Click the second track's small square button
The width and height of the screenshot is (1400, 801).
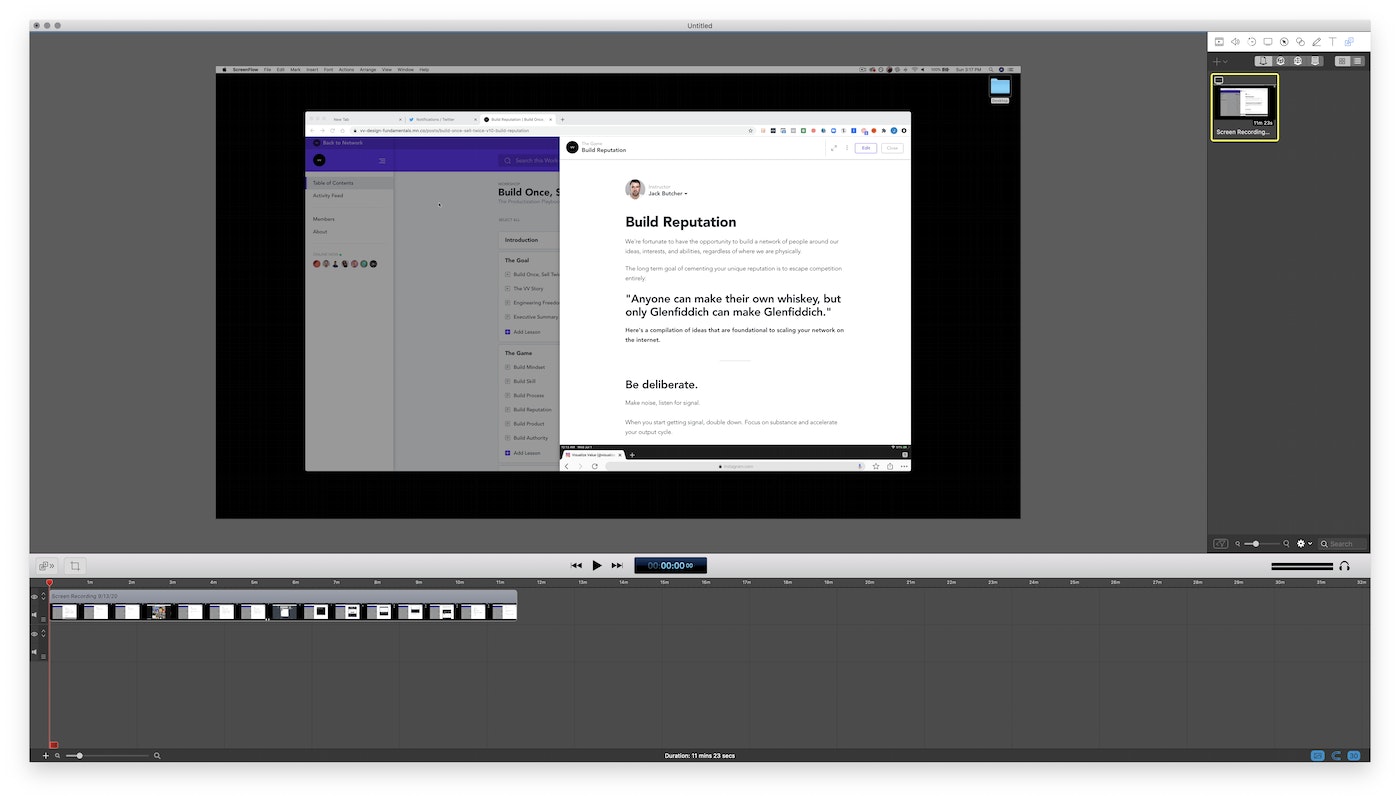pos(43,656)
